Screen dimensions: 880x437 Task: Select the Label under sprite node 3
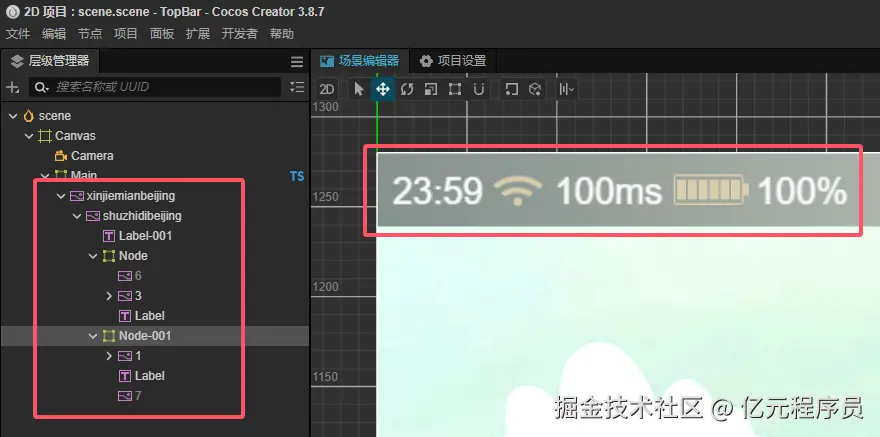click(x=149, y=316)
